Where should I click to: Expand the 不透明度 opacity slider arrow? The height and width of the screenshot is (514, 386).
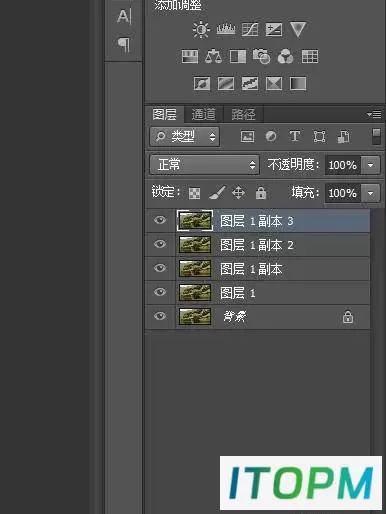click(371, 165)
